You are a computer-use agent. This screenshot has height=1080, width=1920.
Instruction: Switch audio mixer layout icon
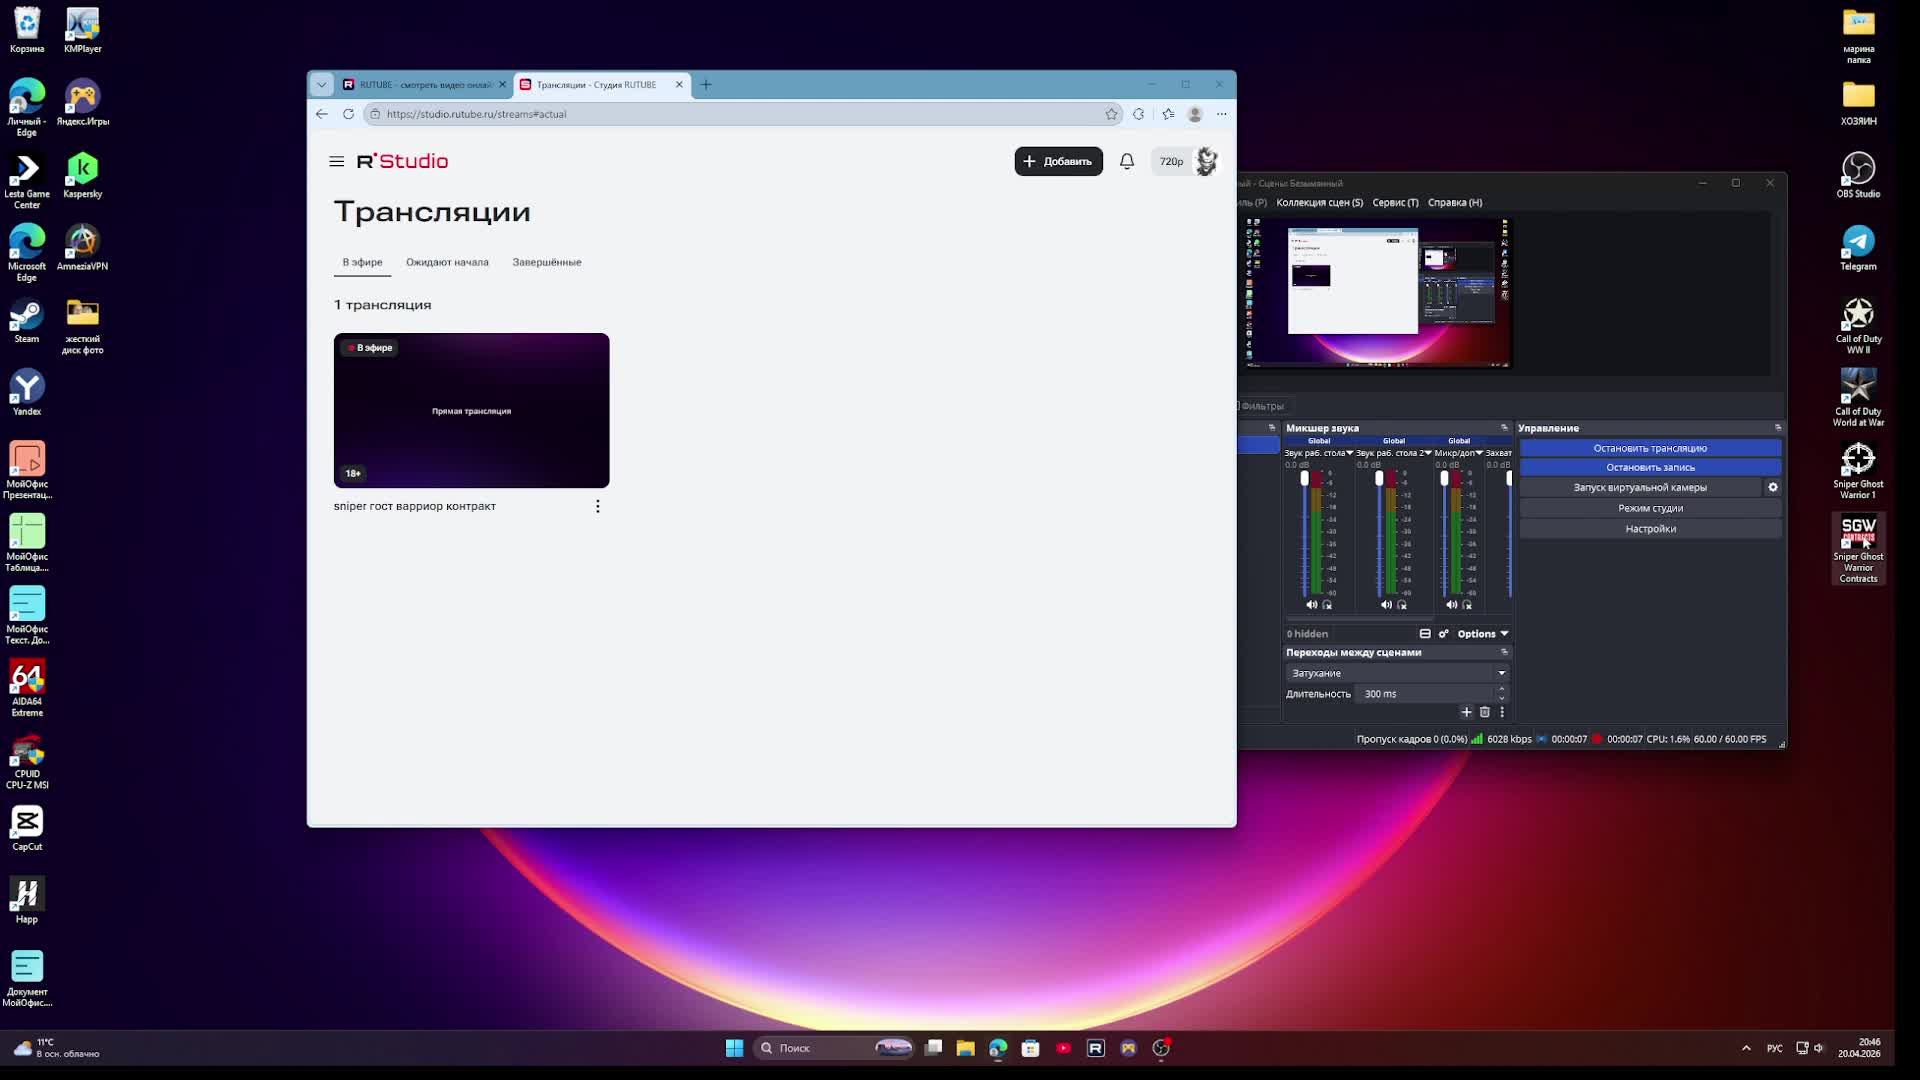pyautogui.click(x=1425, y=634)
